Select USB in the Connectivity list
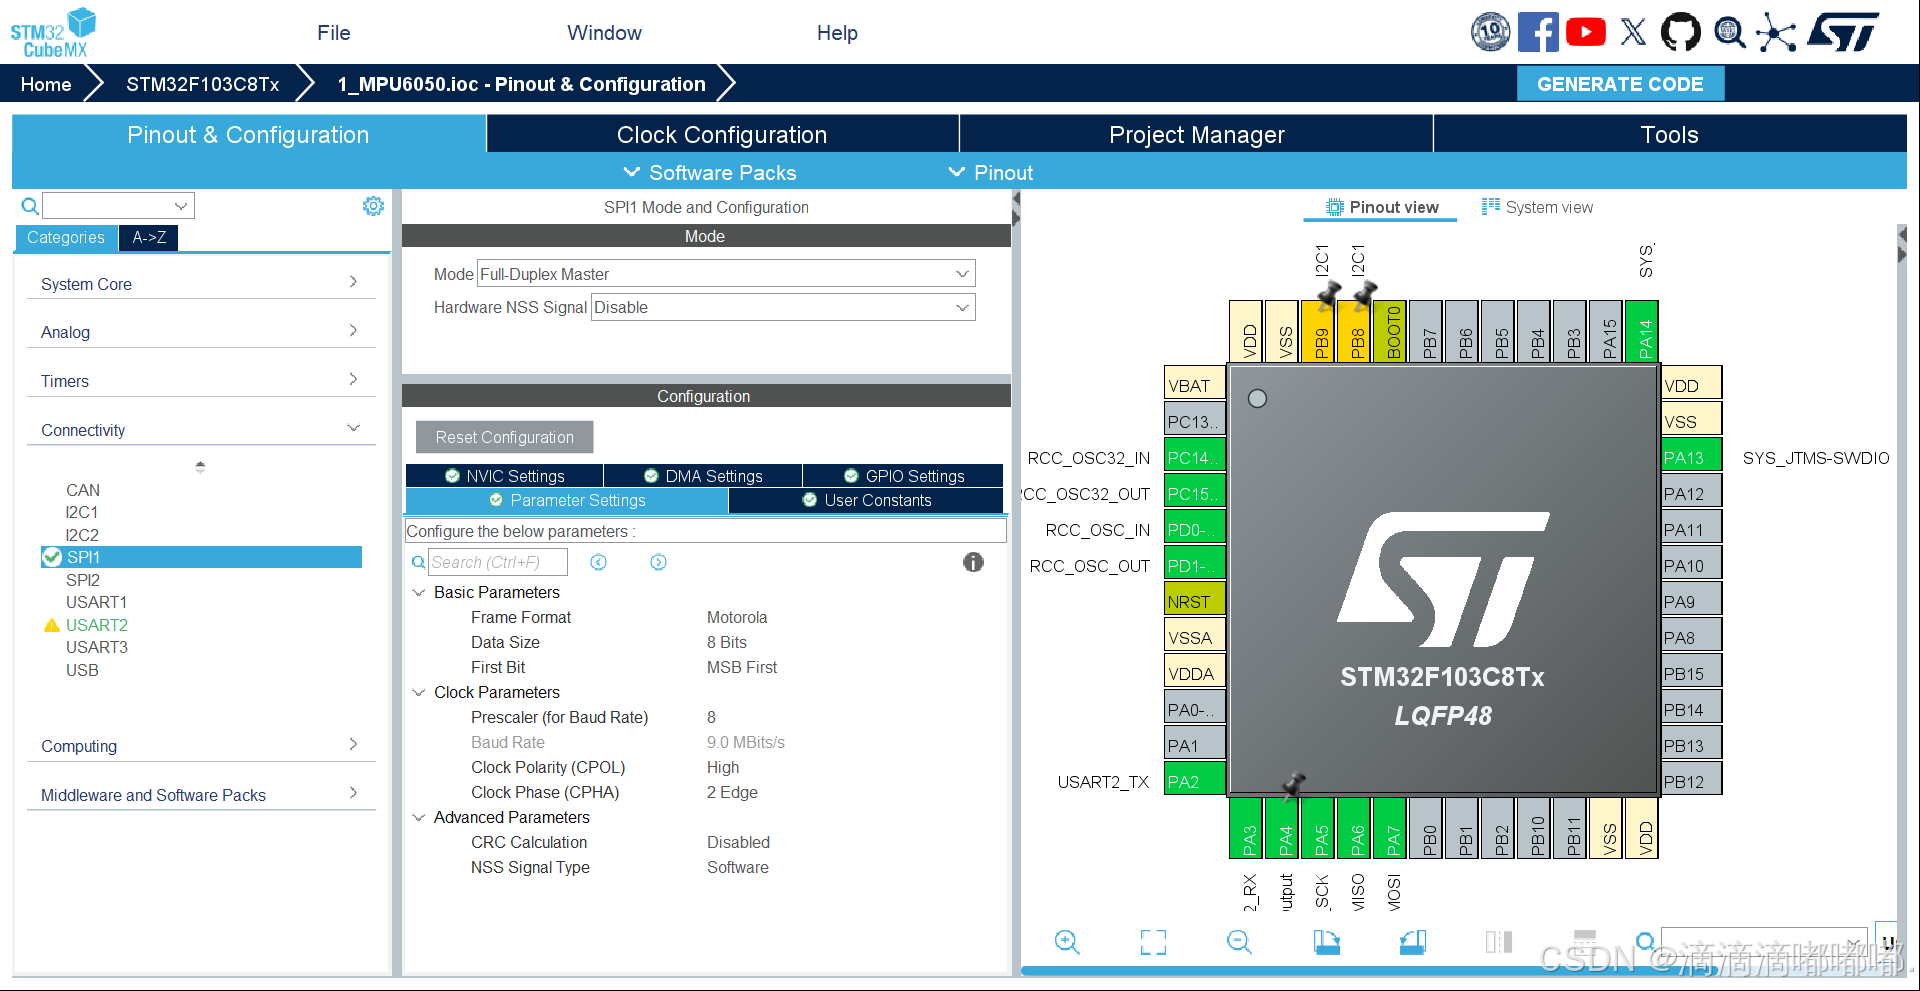This screenshot has width=1920, height=991. [x=82, y=670]
